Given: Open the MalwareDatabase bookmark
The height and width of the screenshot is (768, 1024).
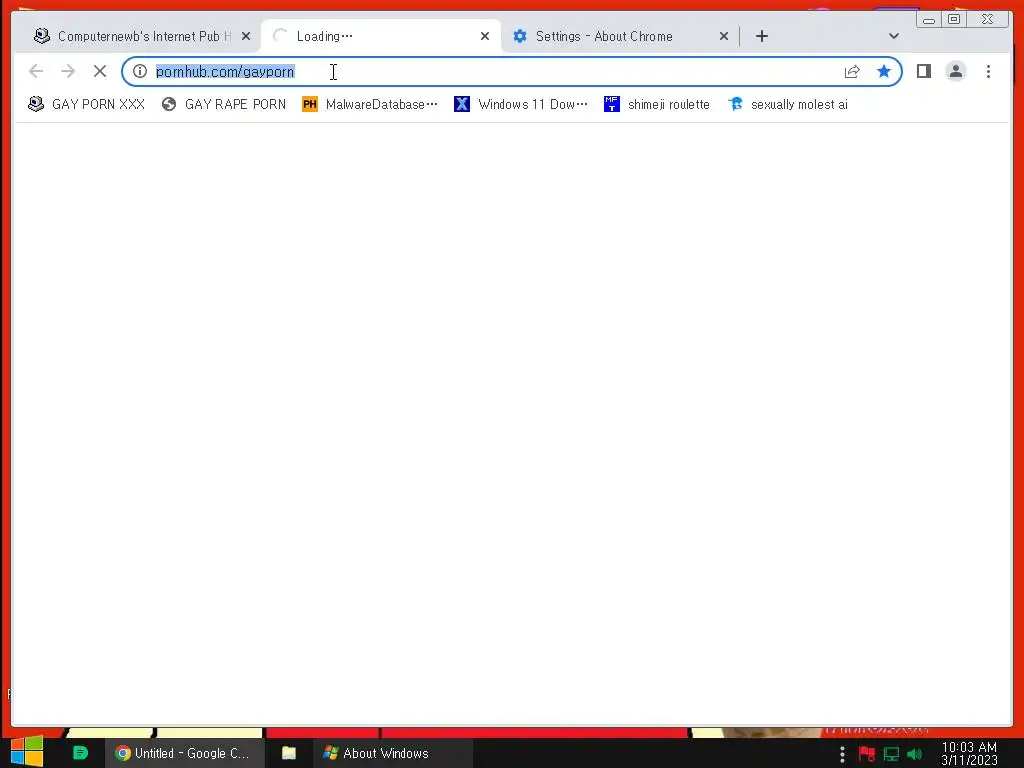Looking at the screenshot, I should pos(370,104).
